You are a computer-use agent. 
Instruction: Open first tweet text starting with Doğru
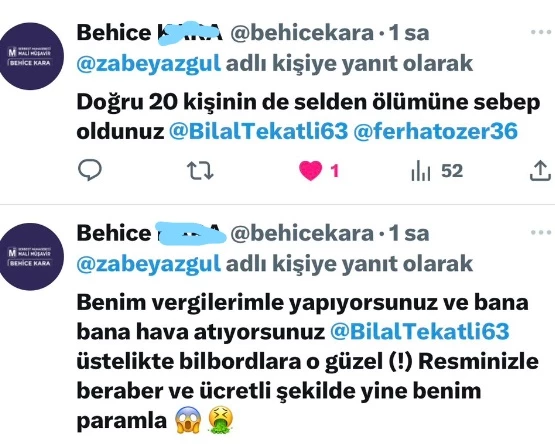pyautogui.click(x=308, y=116)
